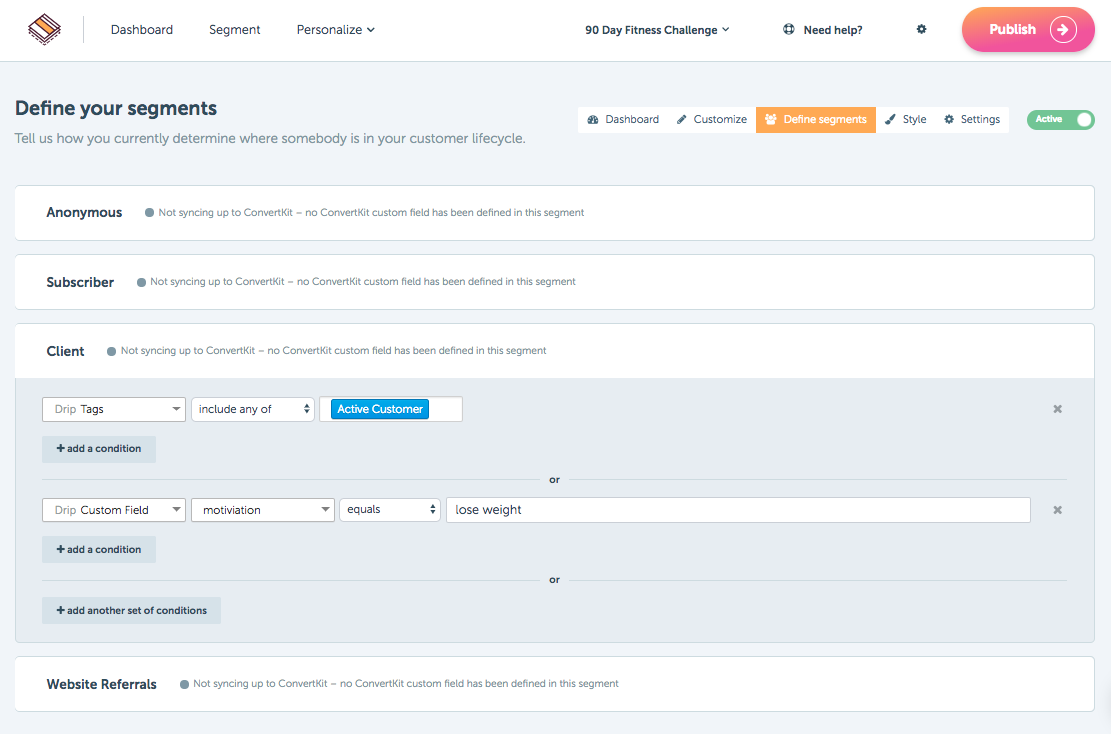This screenshot has height=734, width=1111.
Task: Expand the Subscriber segment
Action: coord(555,282)
